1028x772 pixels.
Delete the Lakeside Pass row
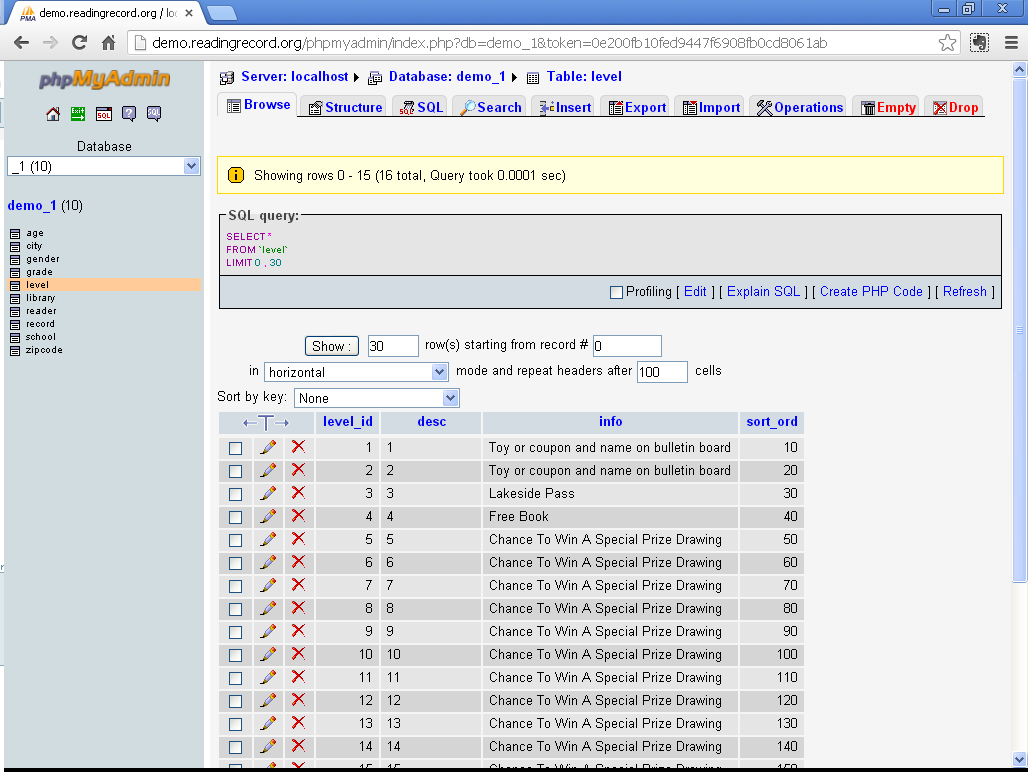298,493
